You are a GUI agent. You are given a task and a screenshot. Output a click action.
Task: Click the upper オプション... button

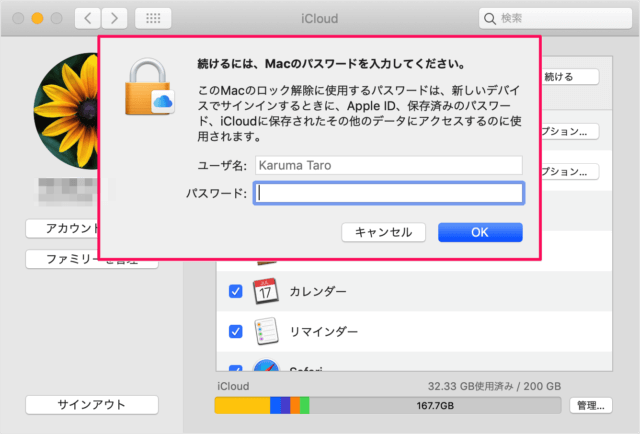570,131
